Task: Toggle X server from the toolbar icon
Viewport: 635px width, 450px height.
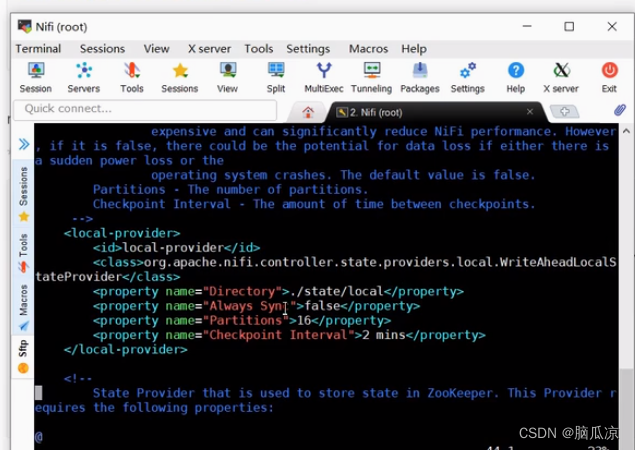Action: 561,77
